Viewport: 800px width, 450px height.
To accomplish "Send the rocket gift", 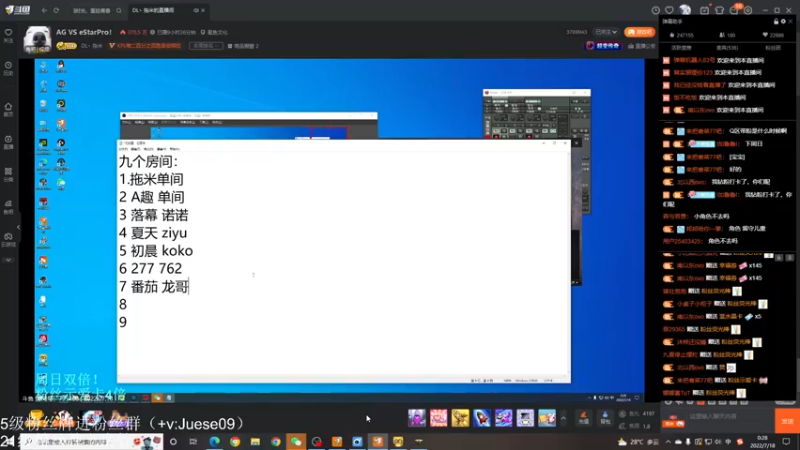I will (x=482, y=418).
